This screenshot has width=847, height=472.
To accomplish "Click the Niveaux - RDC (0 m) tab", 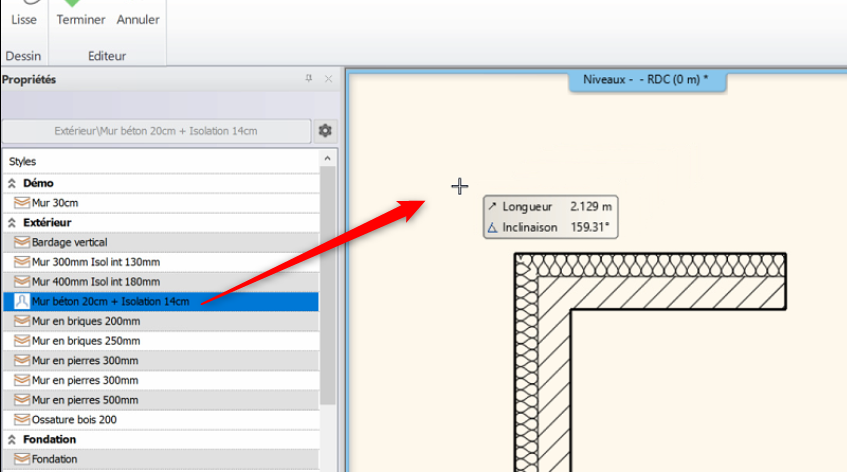I will pos(647,80).
